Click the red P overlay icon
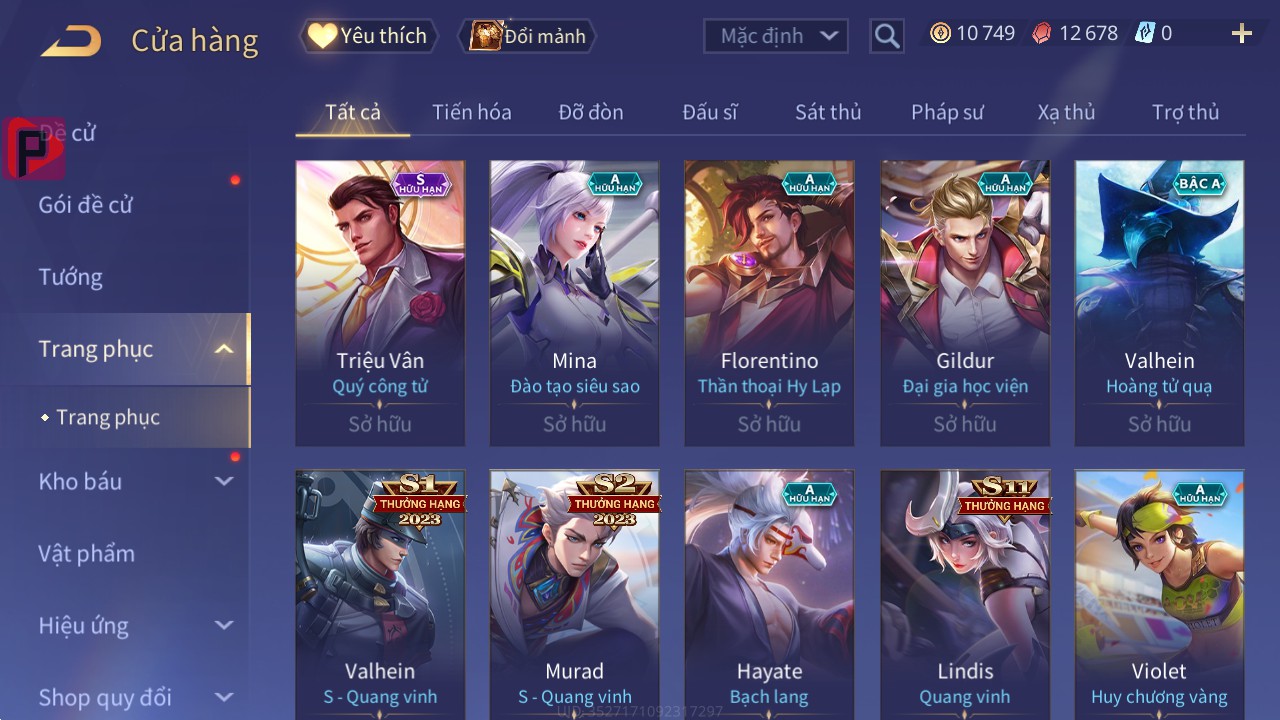 point(34,148)
